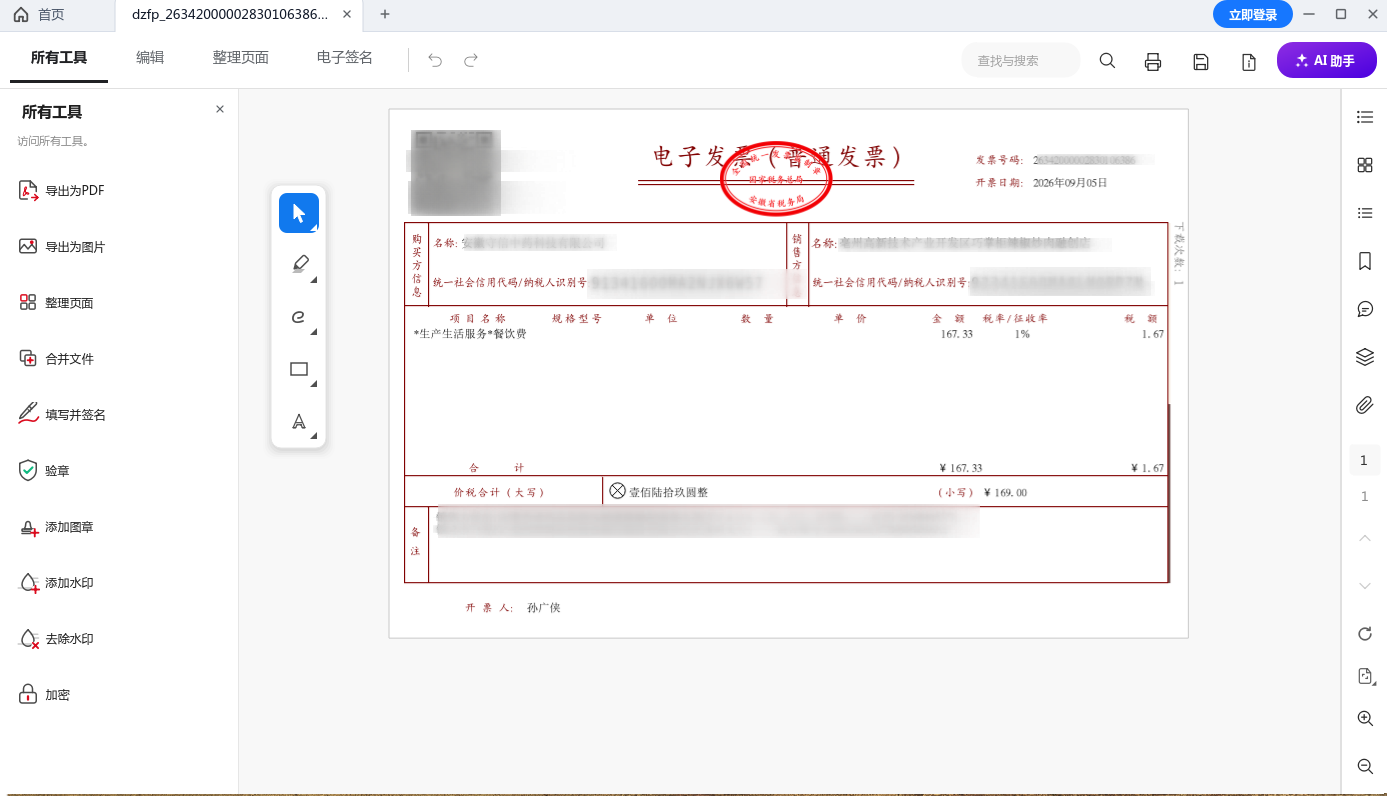Choose 导出为PDF in the tools panel
Viewport: 1387px width, 796px height.
pyautogui.click(x=62, y=191)
